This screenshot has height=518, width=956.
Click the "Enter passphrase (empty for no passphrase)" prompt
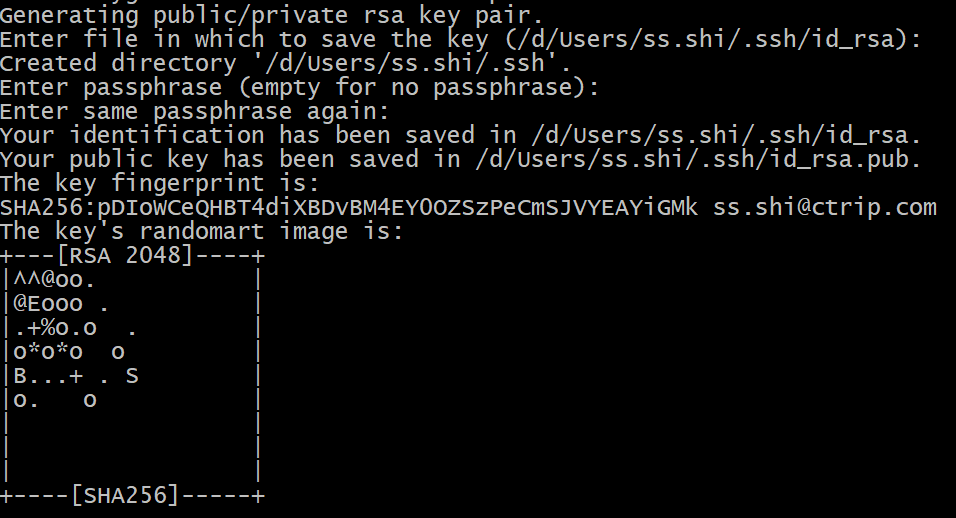[299, 87]
